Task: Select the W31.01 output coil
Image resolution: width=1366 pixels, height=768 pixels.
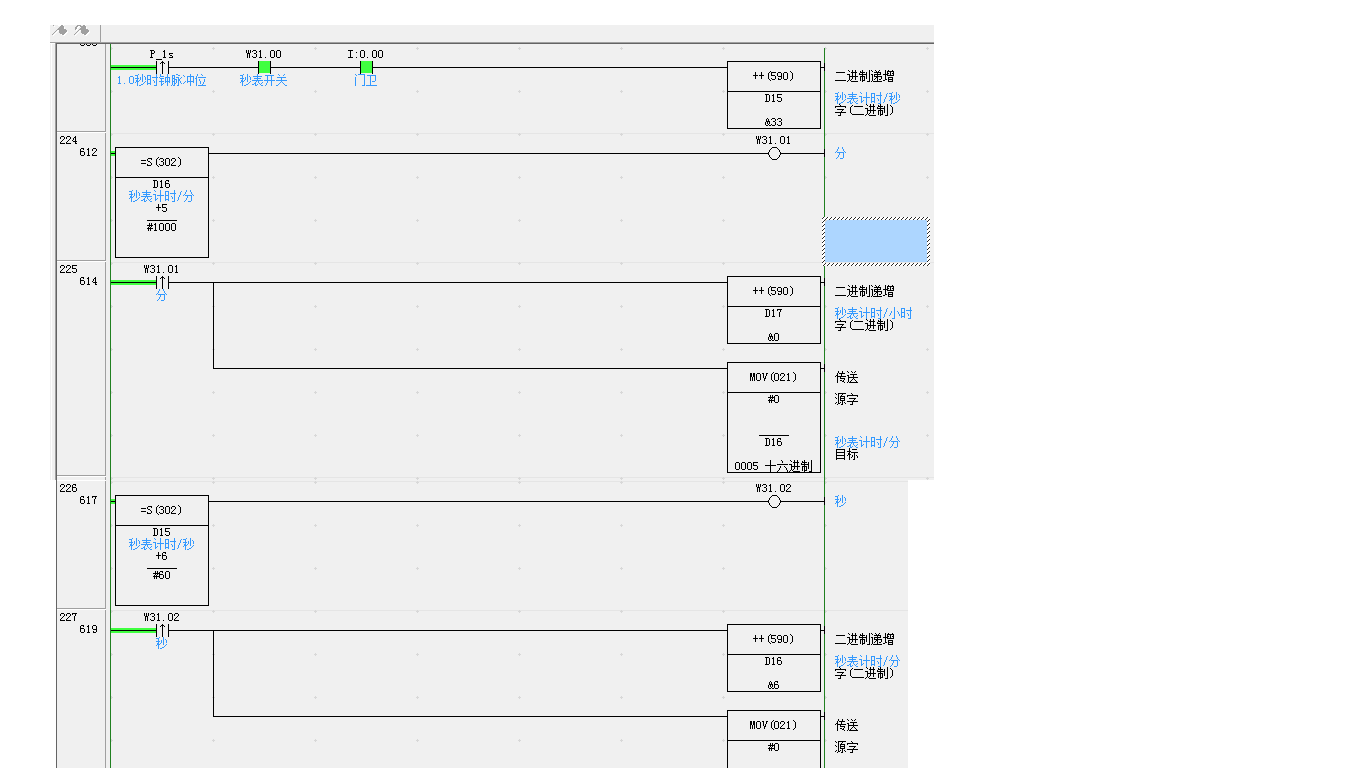Action: [774, 154]
